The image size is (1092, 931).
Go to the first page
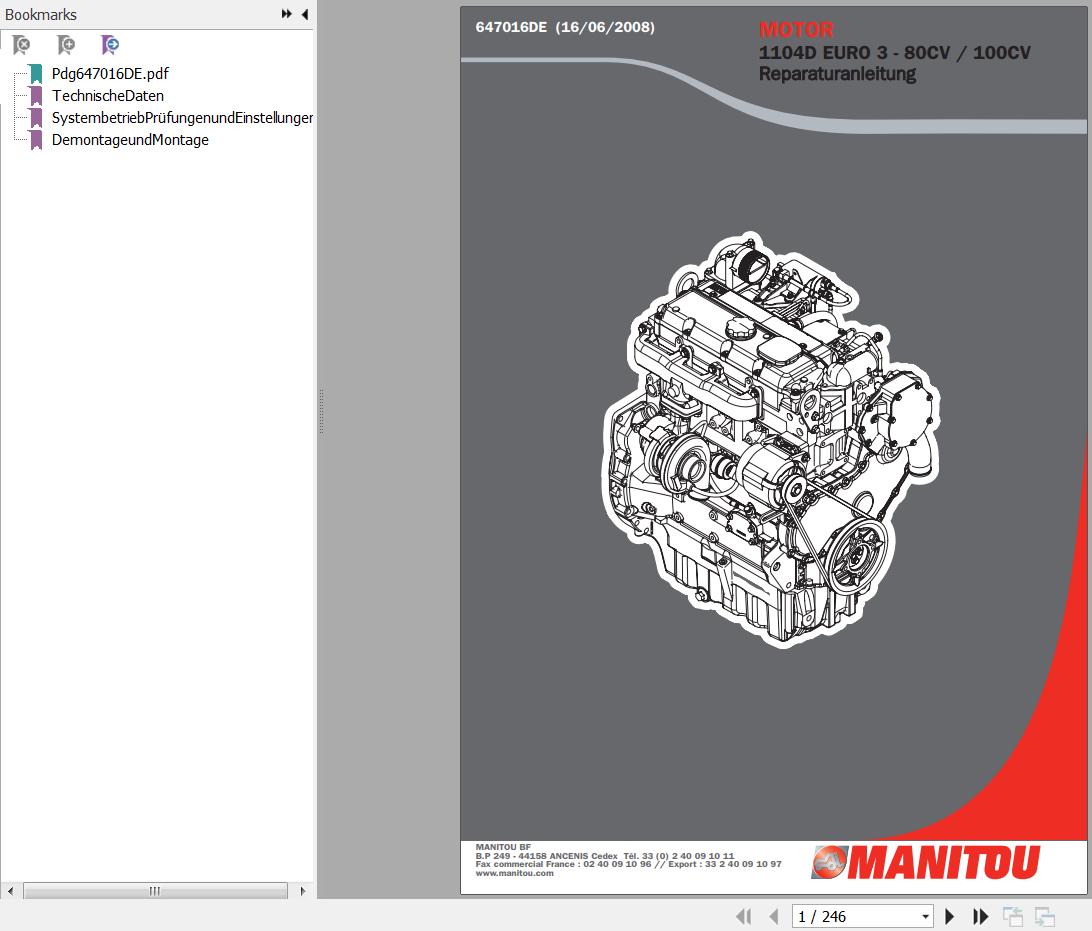(744, 916)
